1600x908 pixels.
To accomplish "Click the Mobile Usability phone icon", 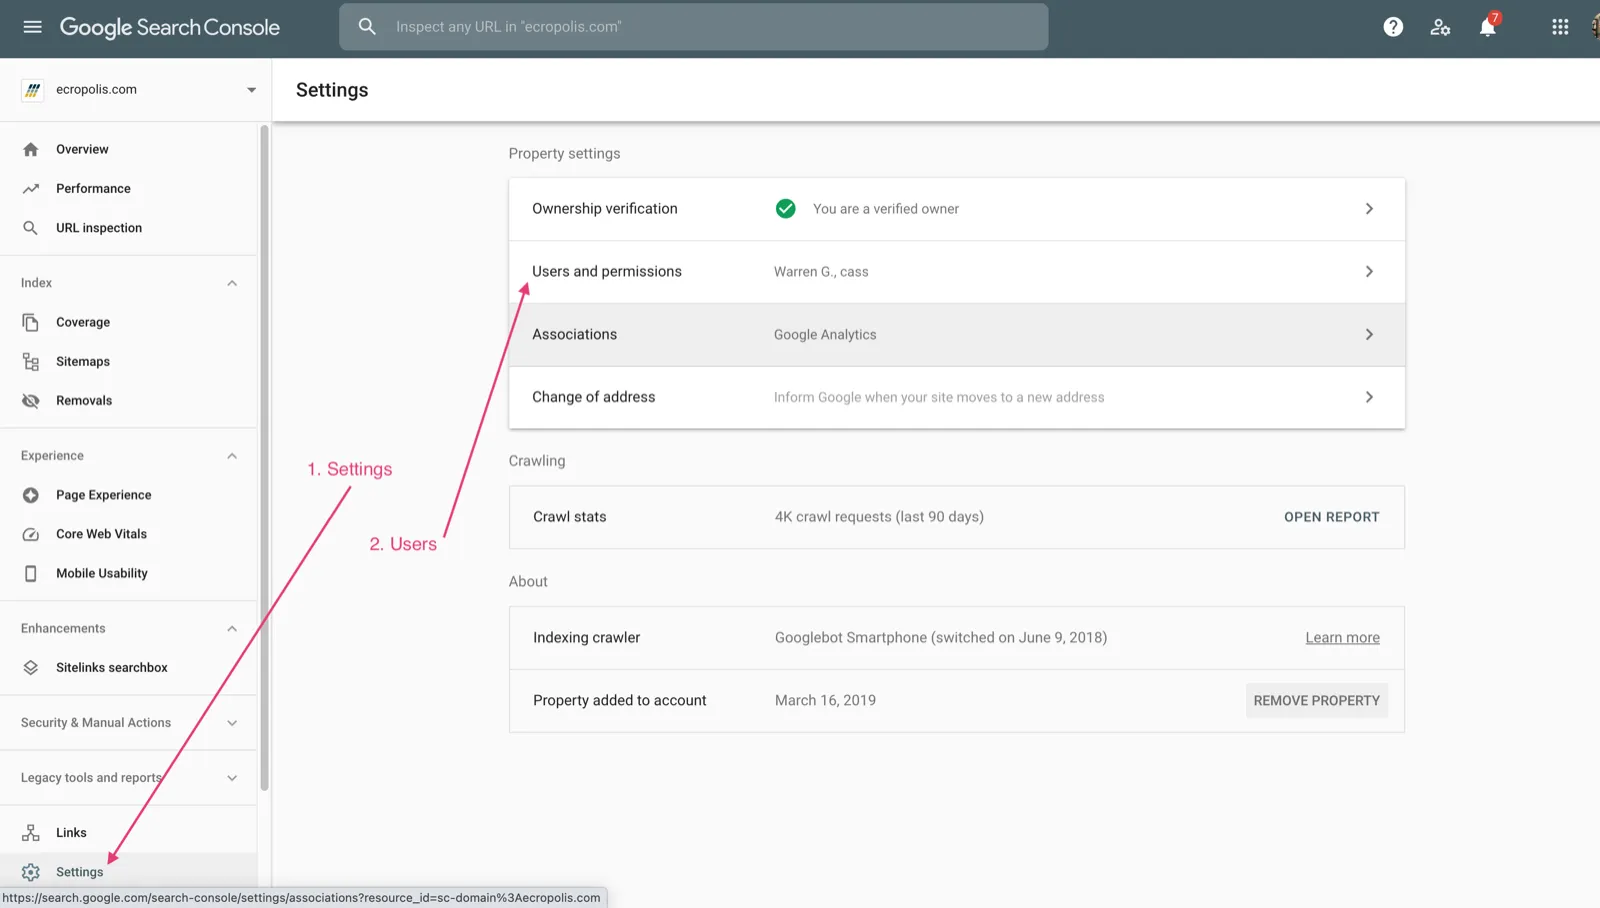I will click(x=31, y=573).
